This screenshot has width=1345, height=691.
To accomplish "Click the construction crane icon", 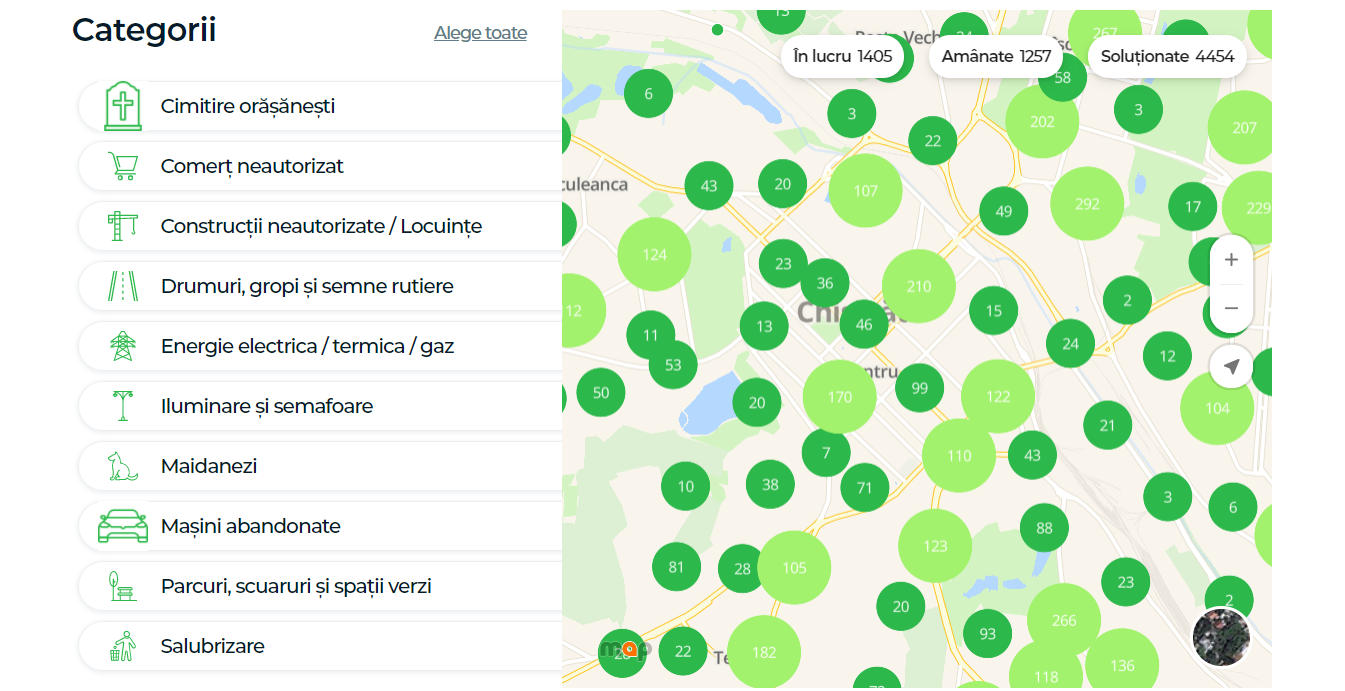I will tap(122, 226).
